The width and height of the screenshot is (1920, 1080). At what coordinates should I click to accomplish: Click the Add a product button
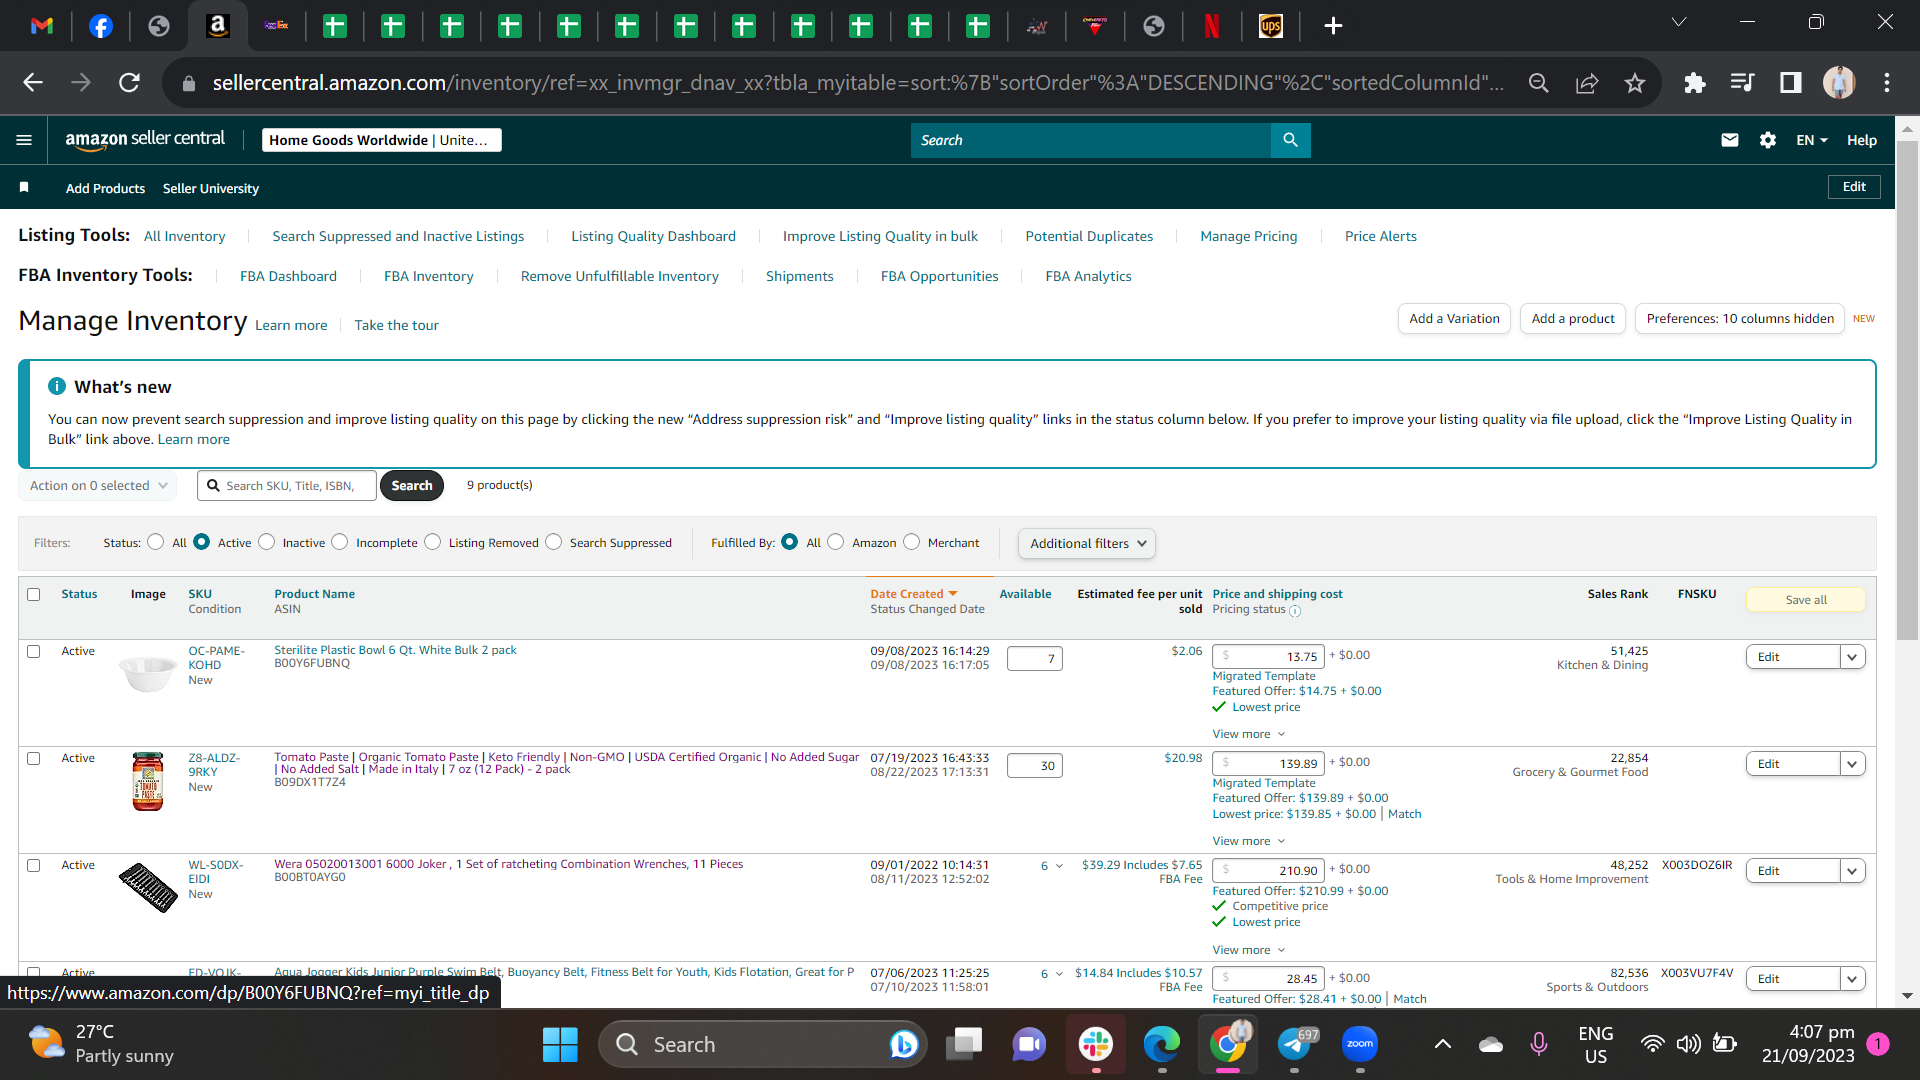point(1573,319)
